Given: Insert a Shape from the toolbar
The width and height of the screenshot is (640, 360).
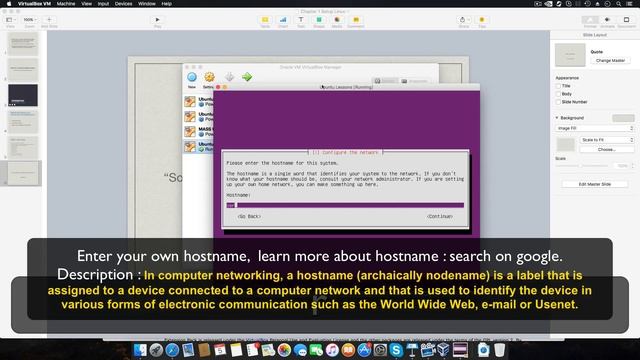Looking at the screenshot, I should (319, 20).
